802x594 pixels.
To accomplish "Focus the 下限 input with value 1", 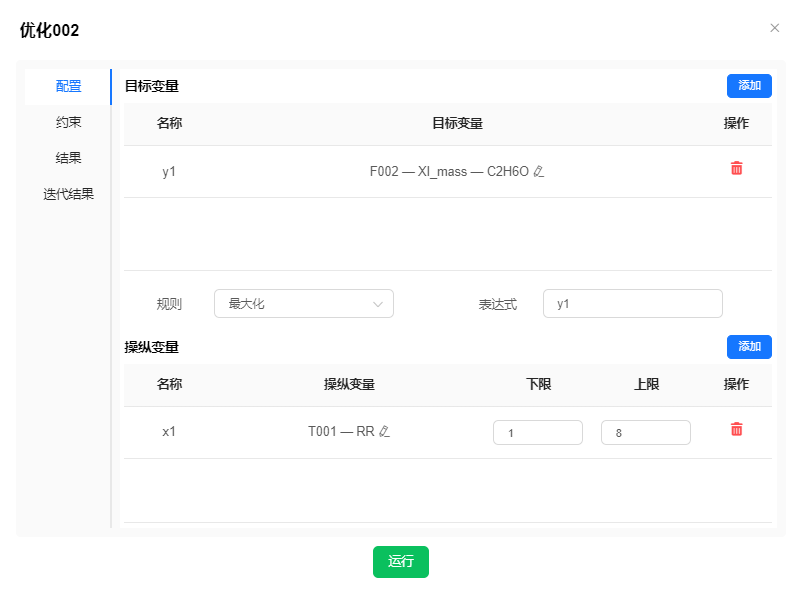I will (x=538, y=433).
